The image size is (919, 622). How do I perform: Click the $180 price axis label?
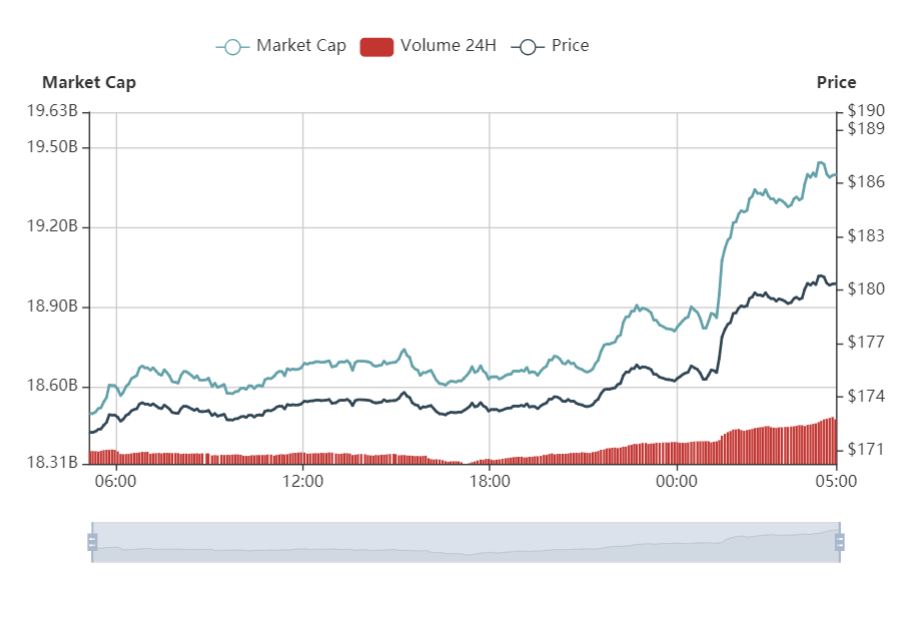(865, 289)
